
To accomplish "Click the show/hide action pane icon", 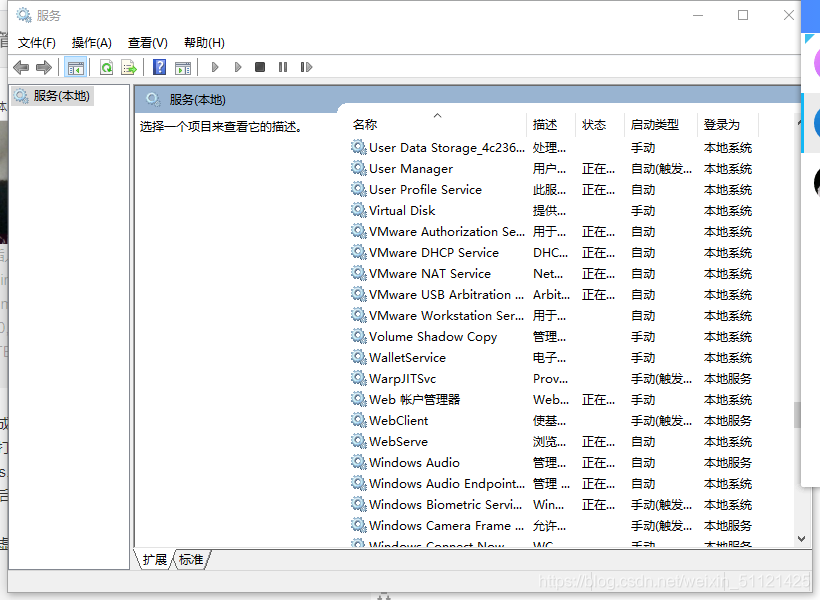I will tap(183, 67).
